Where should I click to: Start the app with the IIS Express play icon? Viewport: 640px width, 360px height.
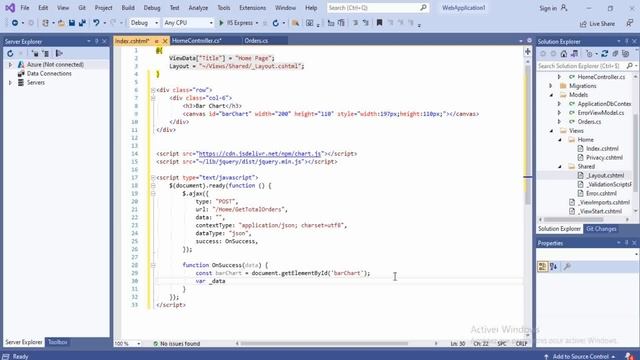pos(221,23)
